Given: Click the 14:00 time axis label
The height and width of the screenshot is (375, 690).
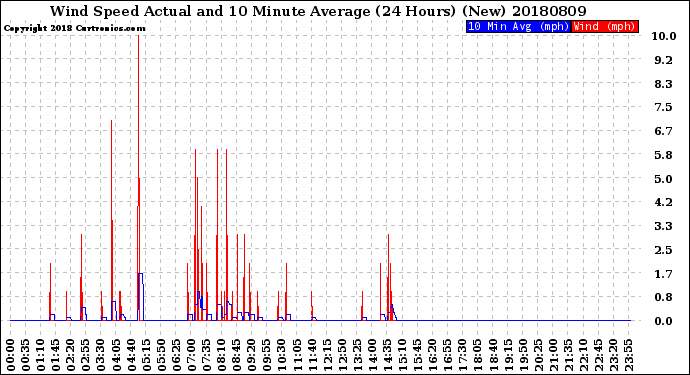Looking at the screenshot, I should click(372, 355).
